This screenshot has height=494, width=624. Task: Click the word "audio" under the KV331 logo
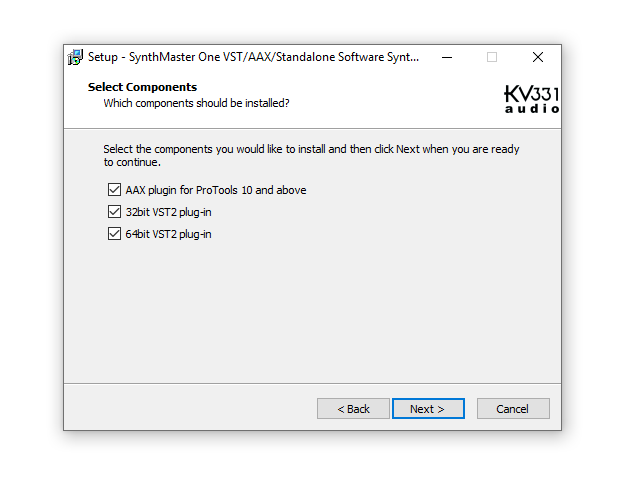click(532, 109)
